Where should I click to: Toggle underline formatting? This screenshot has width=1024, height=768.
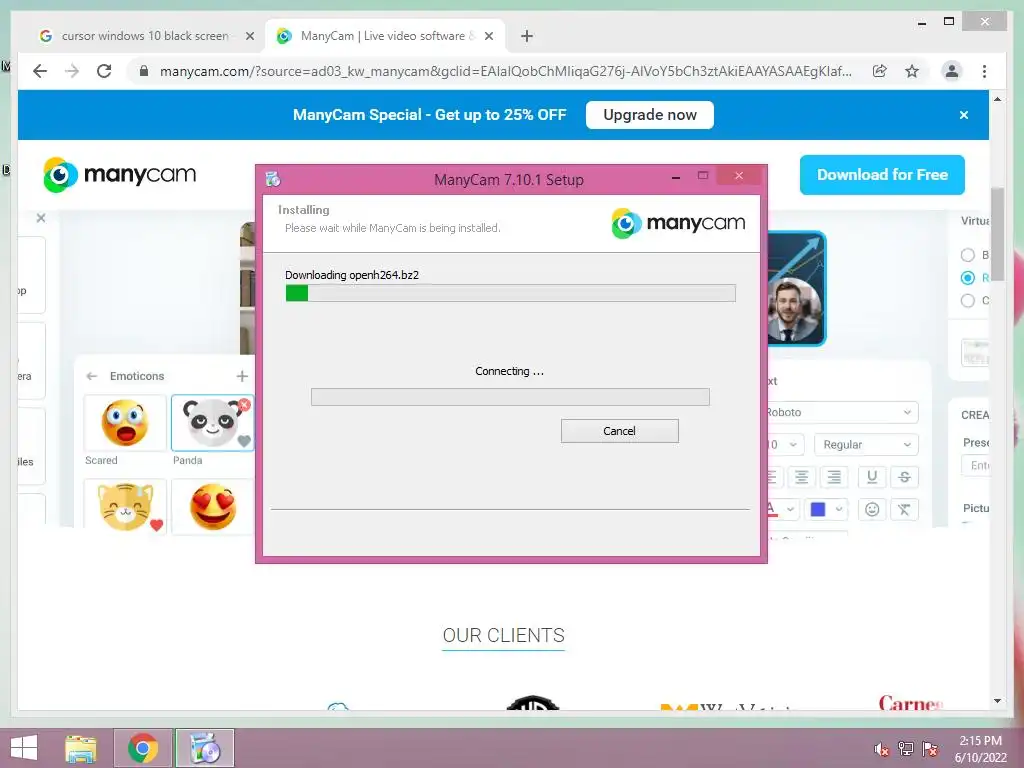(872, 477)
